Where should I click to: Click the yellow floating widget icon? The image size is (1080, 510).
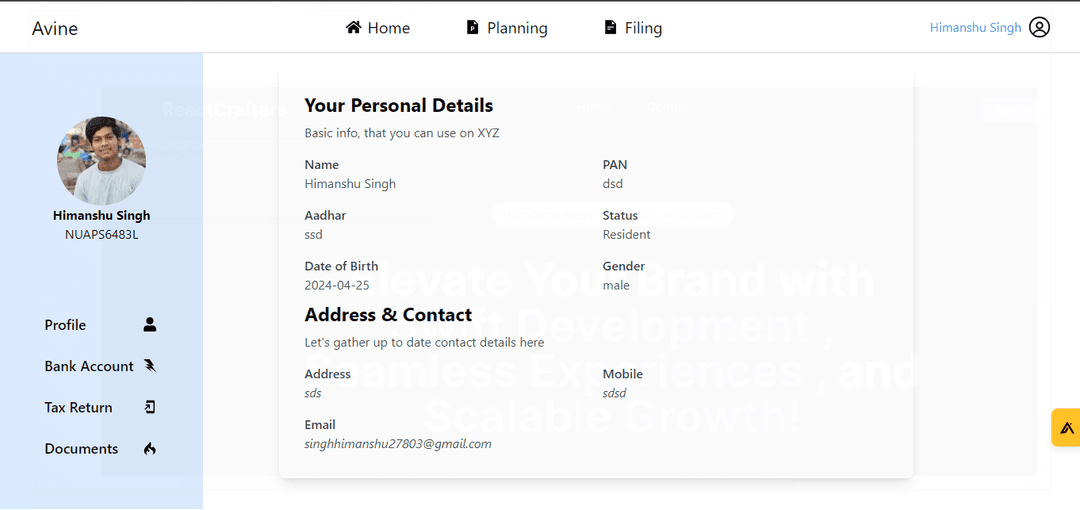click(1066, 427)
